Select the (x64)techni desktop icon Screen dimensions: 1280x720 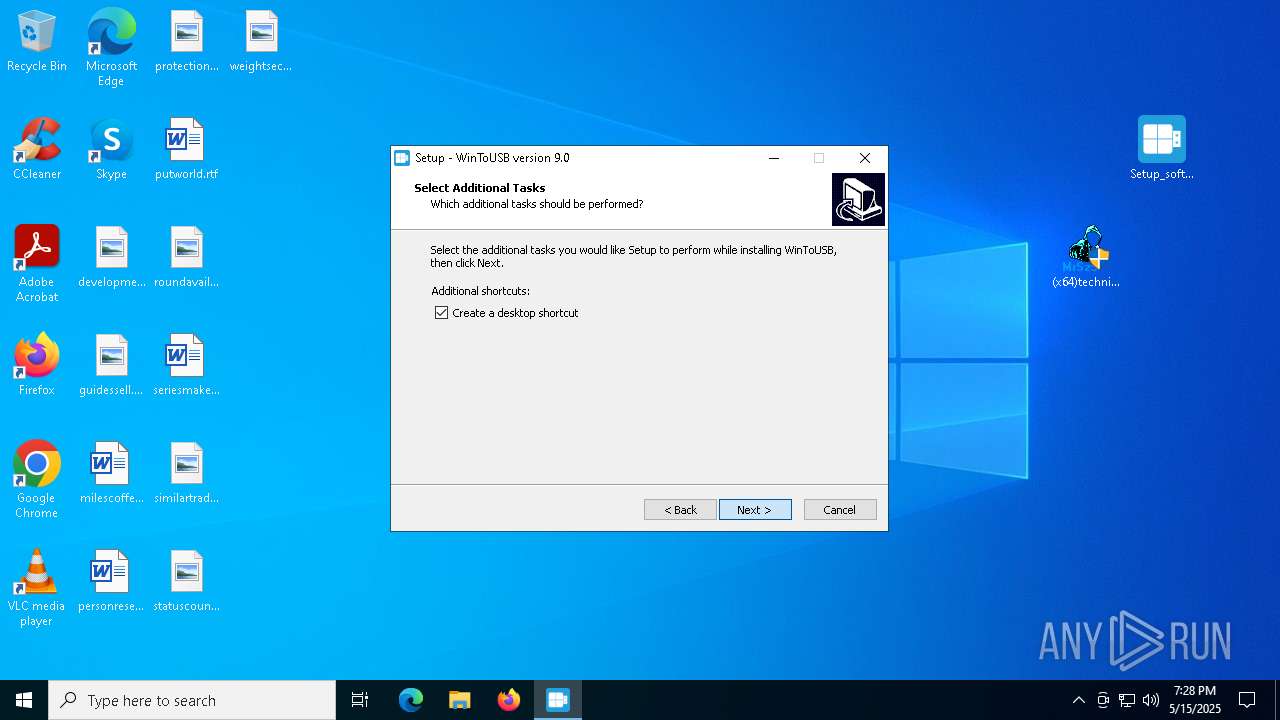(x=1086, y=257)
